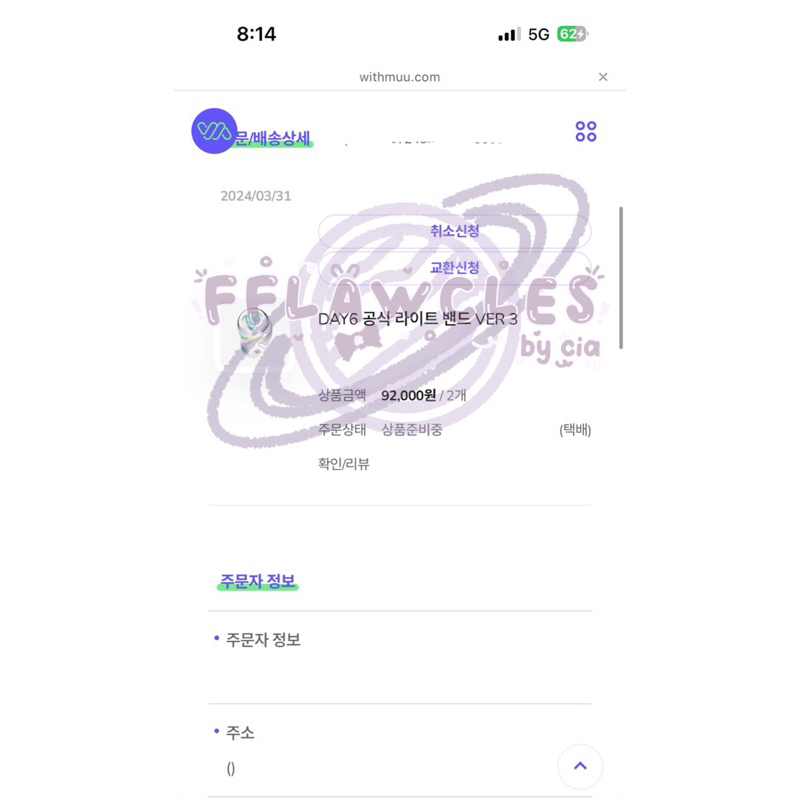Tap the 8:14 clock in status bar
800x800 pixels.
click(x=256, y=34)
